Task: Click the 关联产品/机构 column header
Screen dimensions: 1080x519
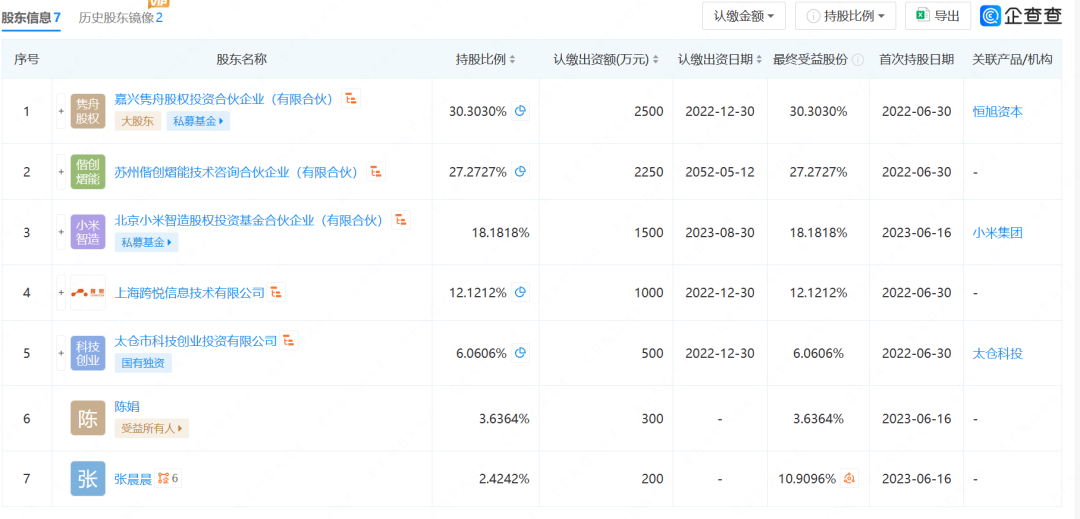Action: tap(1012, 60)
